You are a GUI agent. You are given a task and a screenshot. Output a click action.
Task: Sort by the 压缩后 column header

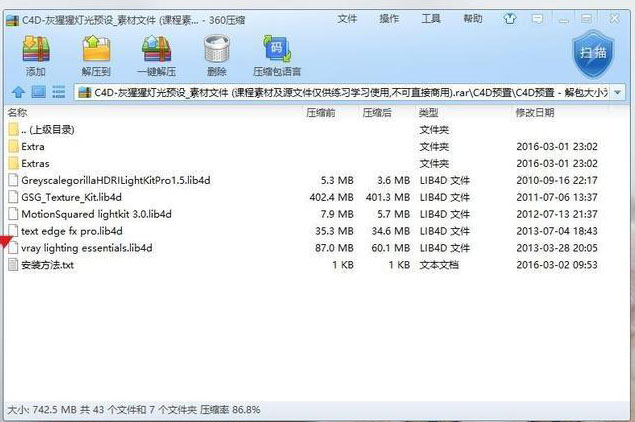pos(377,113)
